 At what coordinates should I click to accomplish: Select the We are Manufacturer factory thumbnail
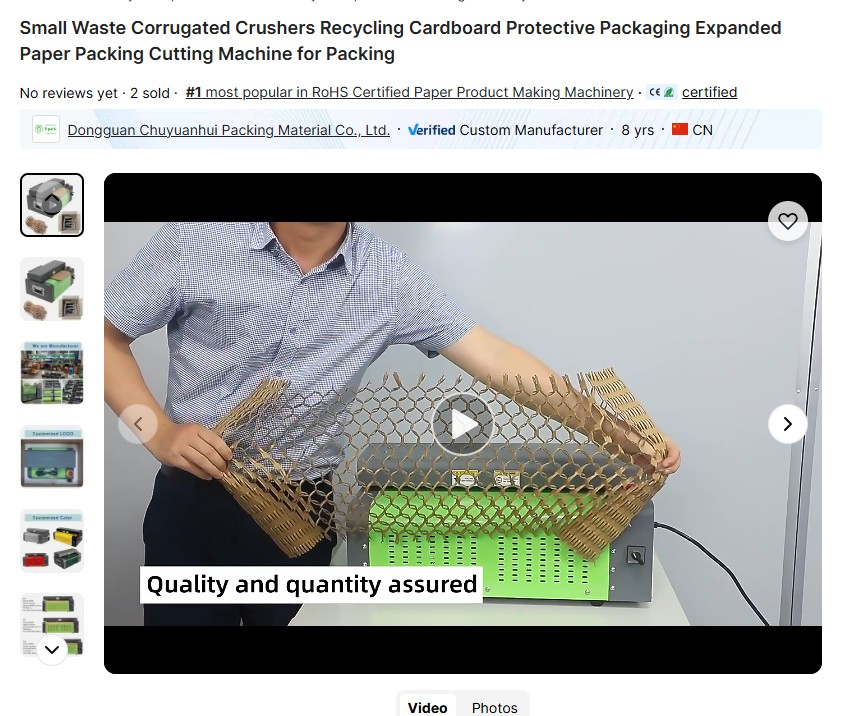click(52, 373)
